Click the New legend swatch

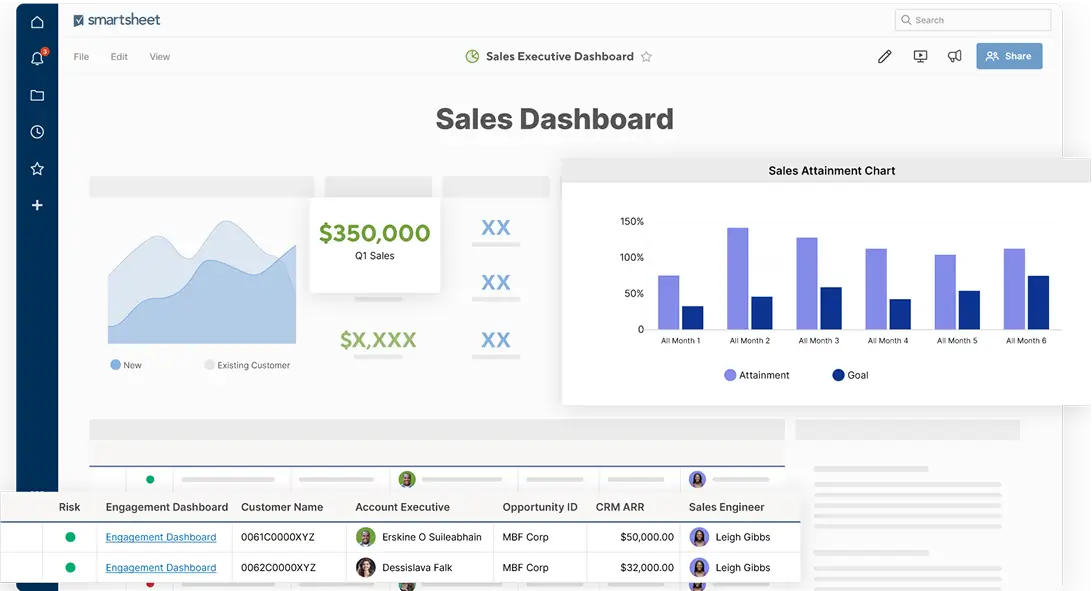(116, 365)
